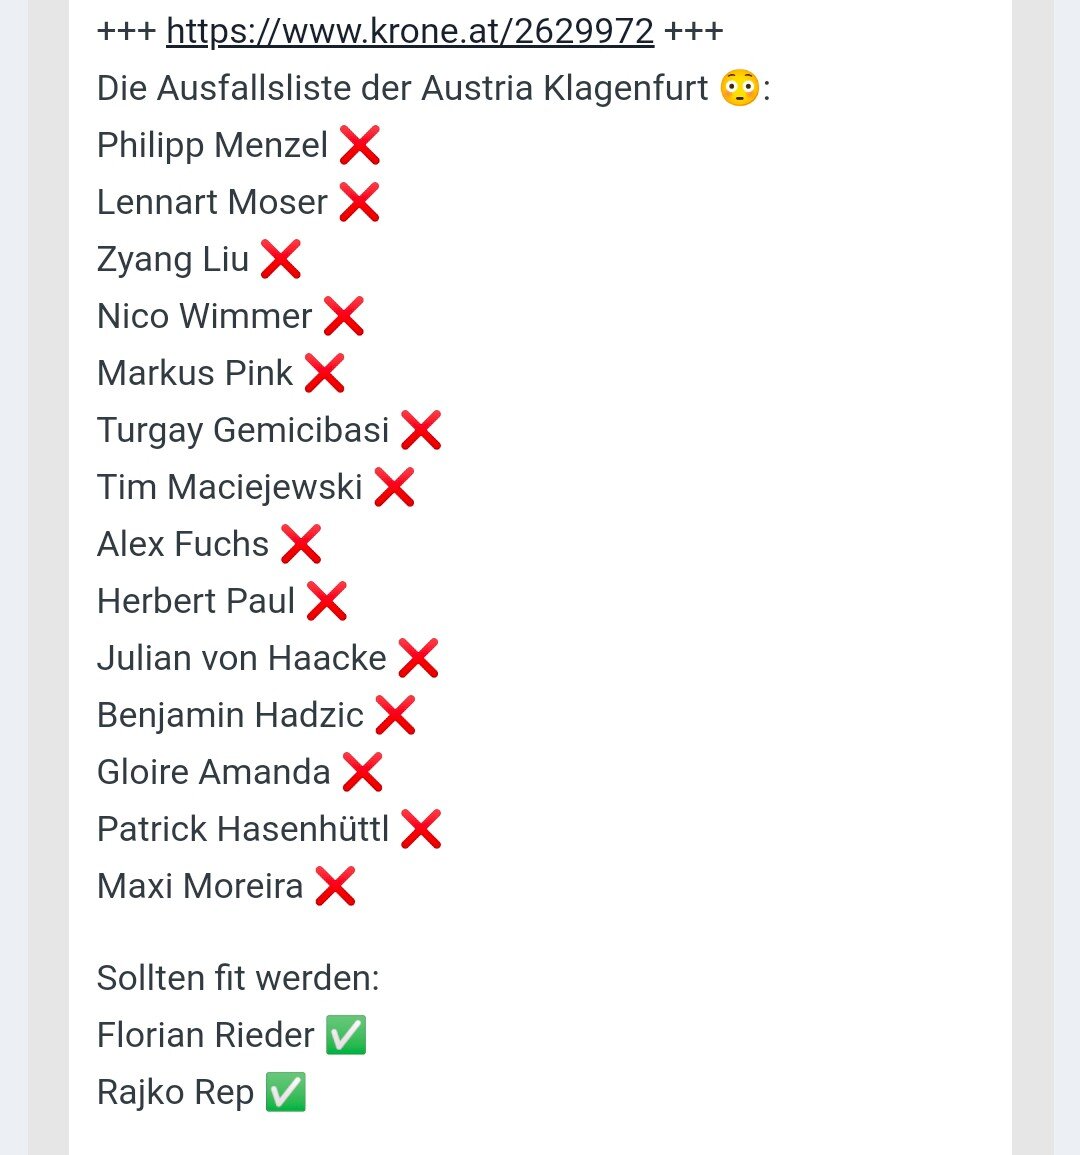
Task: Click the green checkmark next to Rajko Rep
Action: click(286, 1092)
